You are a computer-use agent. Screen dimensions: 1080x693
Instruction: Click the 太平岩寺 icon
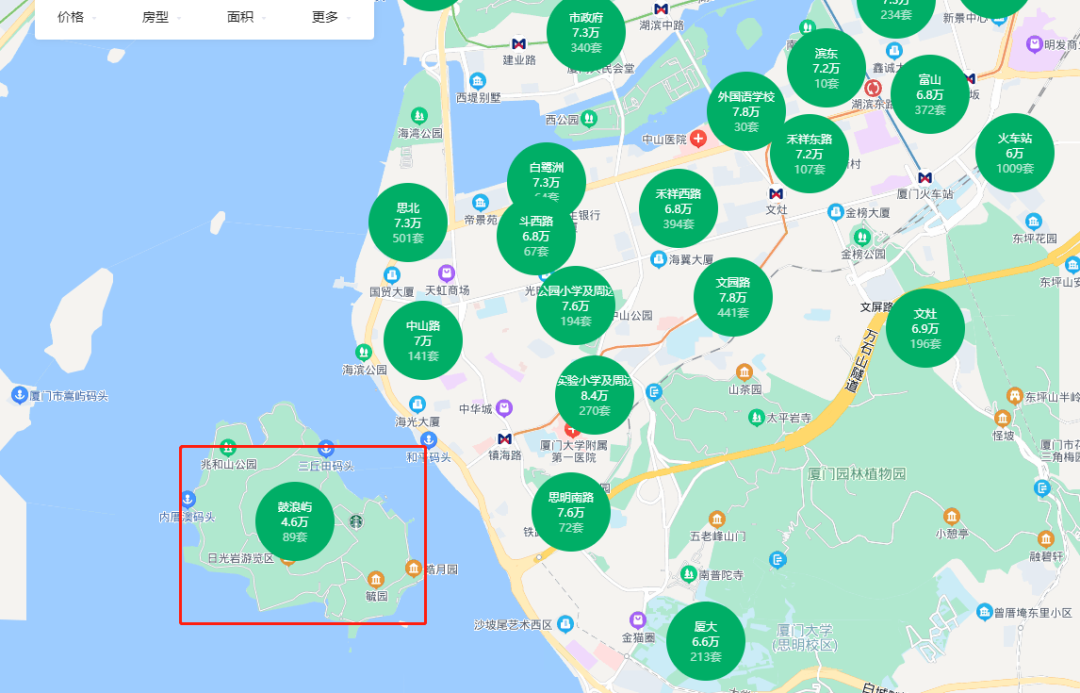tap(756, 417)
